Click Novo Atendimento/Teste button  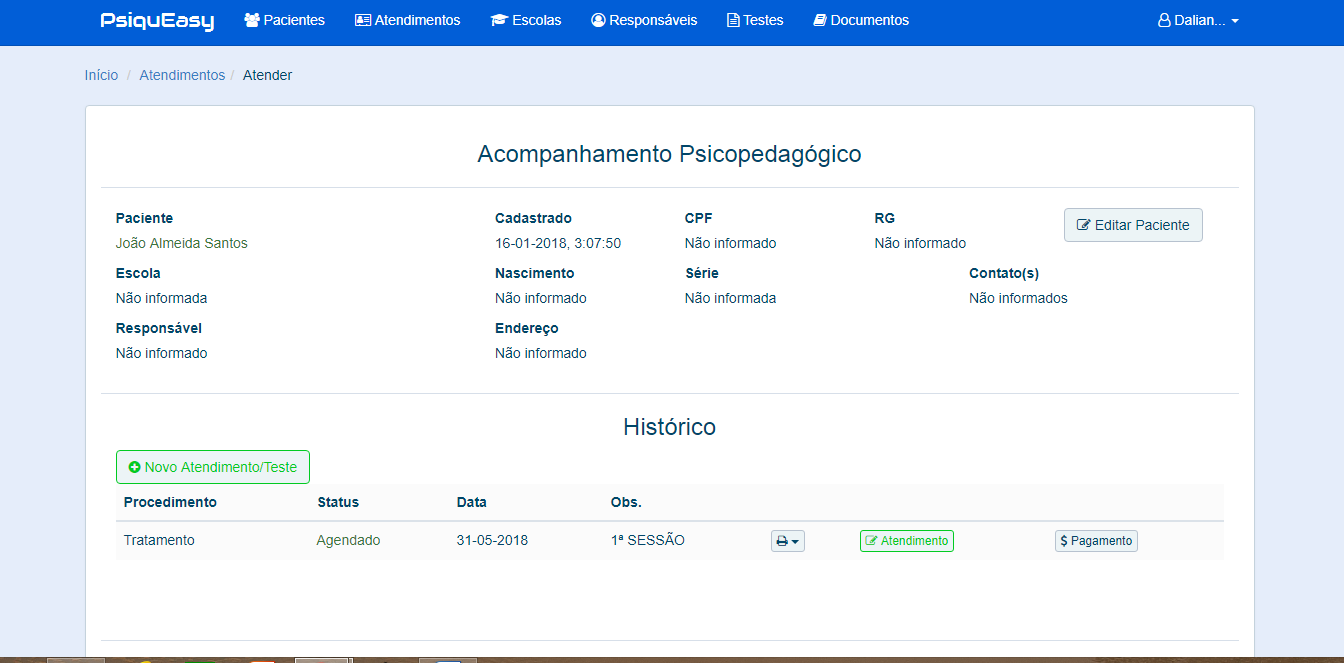click(213, 467)
